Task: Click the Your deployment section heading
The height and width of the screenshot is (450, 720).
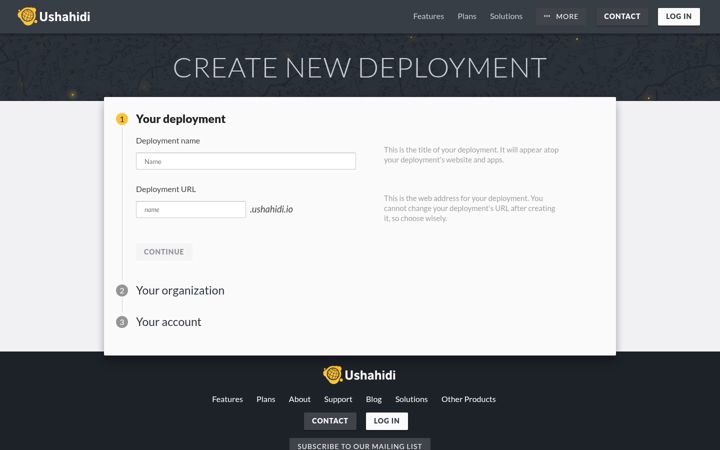Action: tap(180, 119)
